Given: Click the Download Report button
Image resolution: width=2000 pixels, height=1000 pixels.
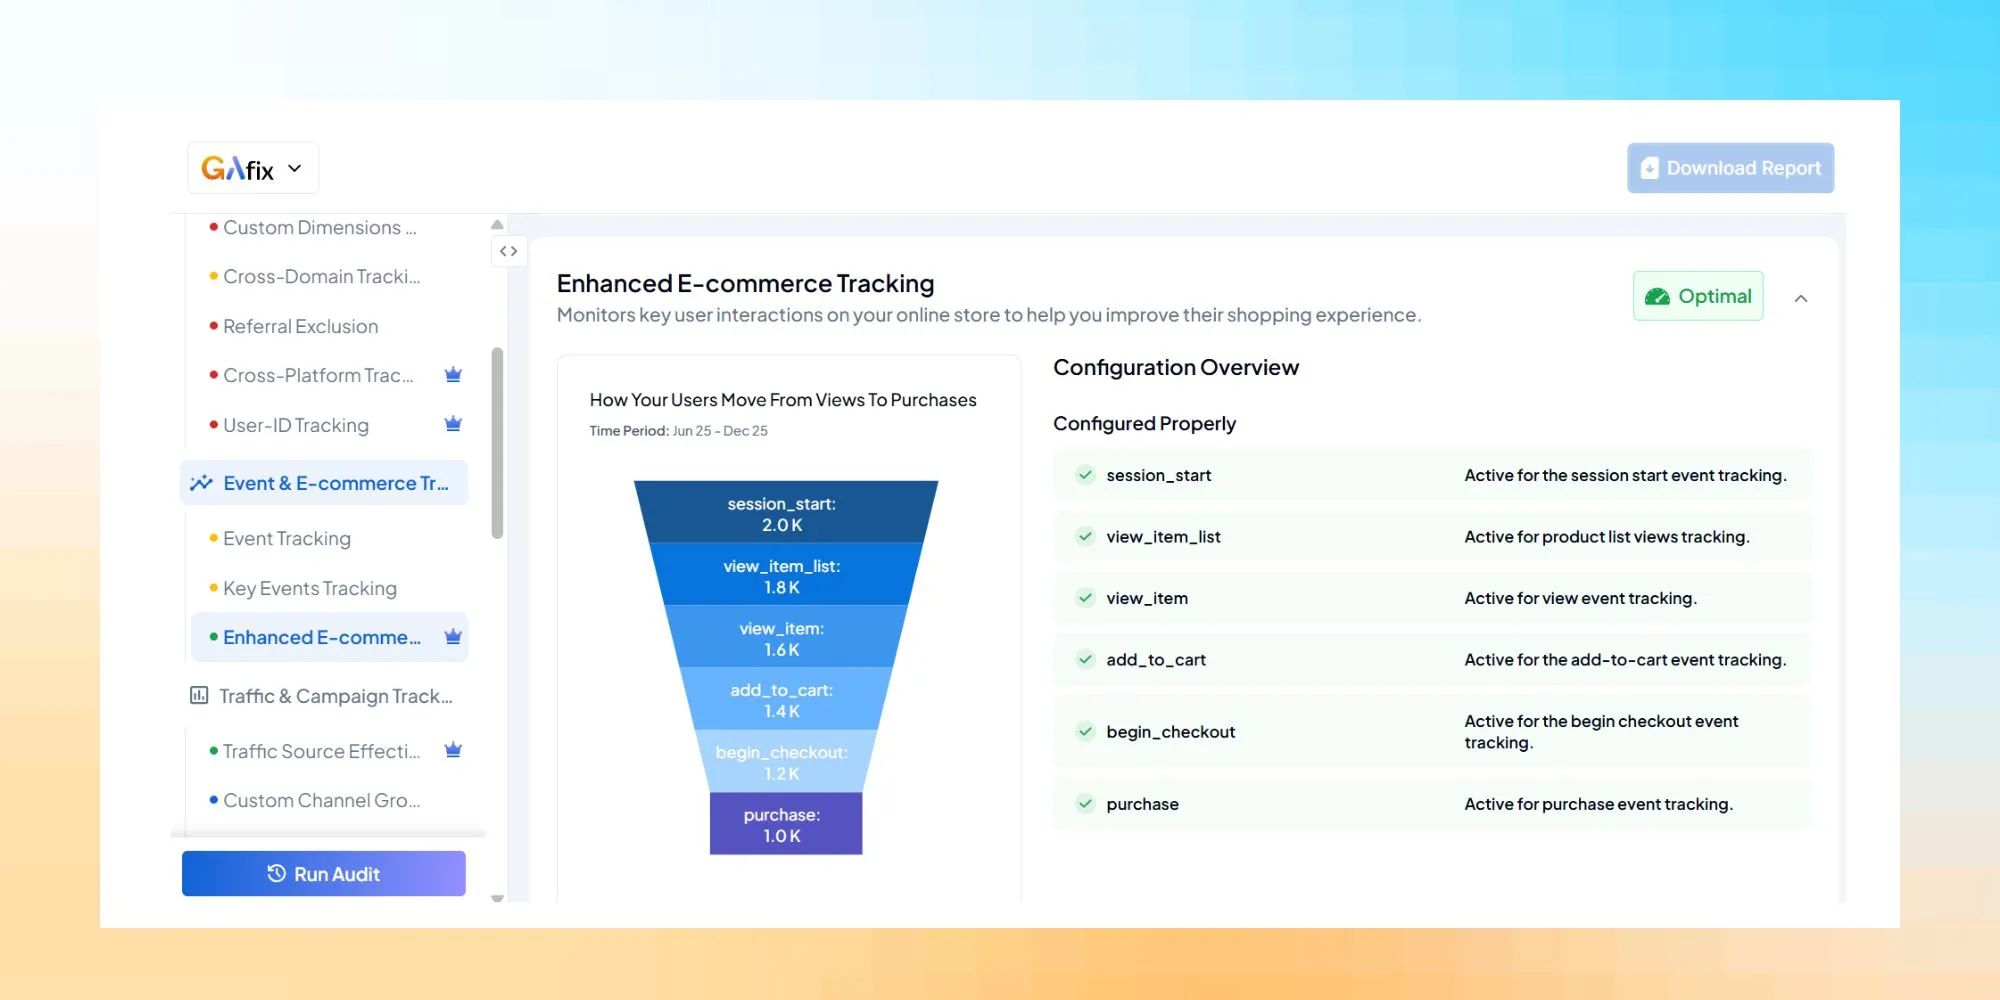Looking at the screenshot, I should [x=1730, y=168].
